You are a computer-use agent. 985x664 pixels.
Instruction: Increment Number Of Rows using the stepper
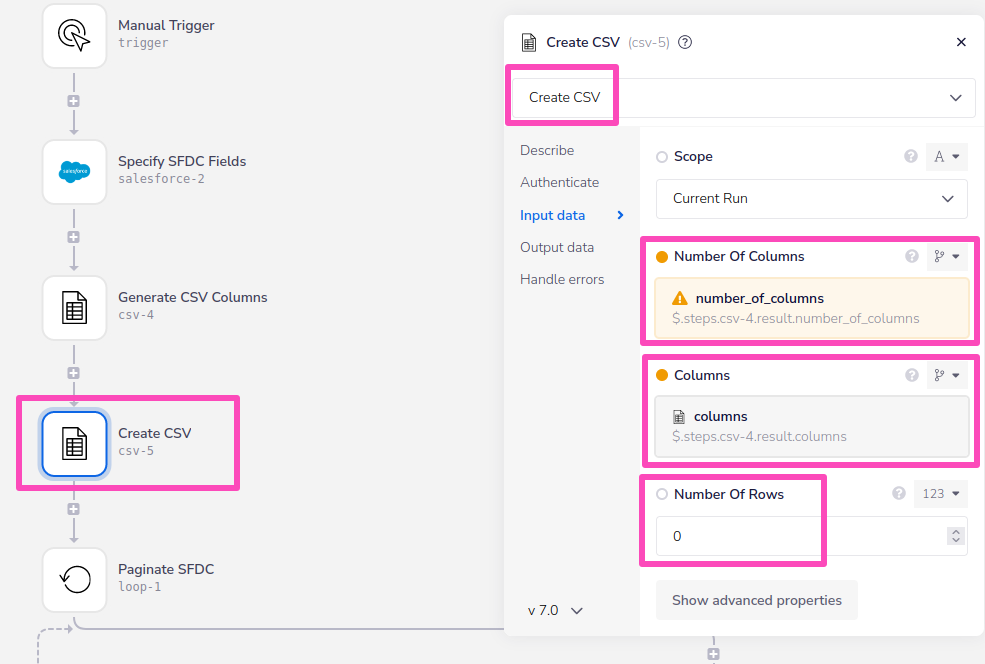pyautogui.click(x=956, y=531)
